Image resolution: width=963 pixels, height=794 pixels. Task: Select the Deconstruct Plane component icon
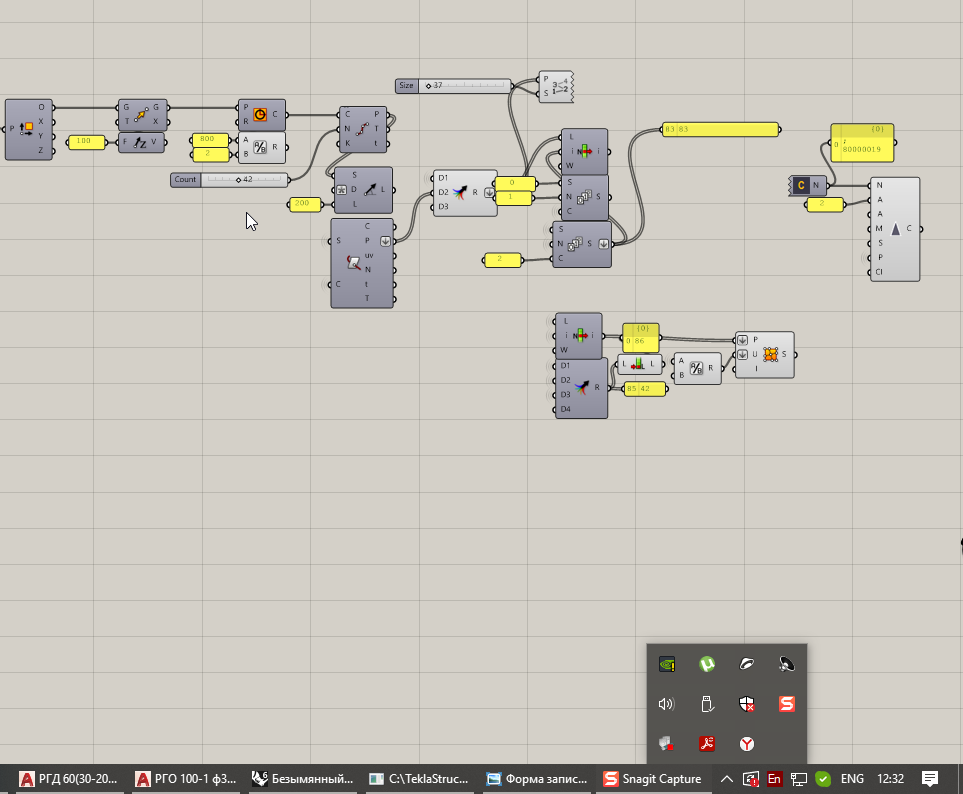(26, 128)
